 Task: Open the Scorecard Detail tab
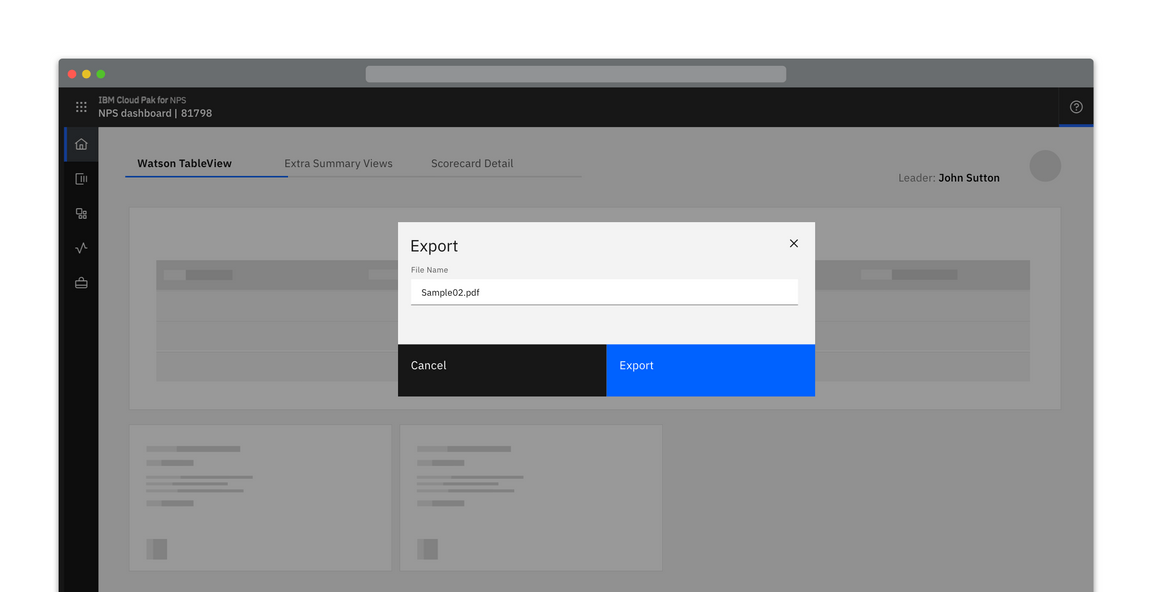[471, 163]
